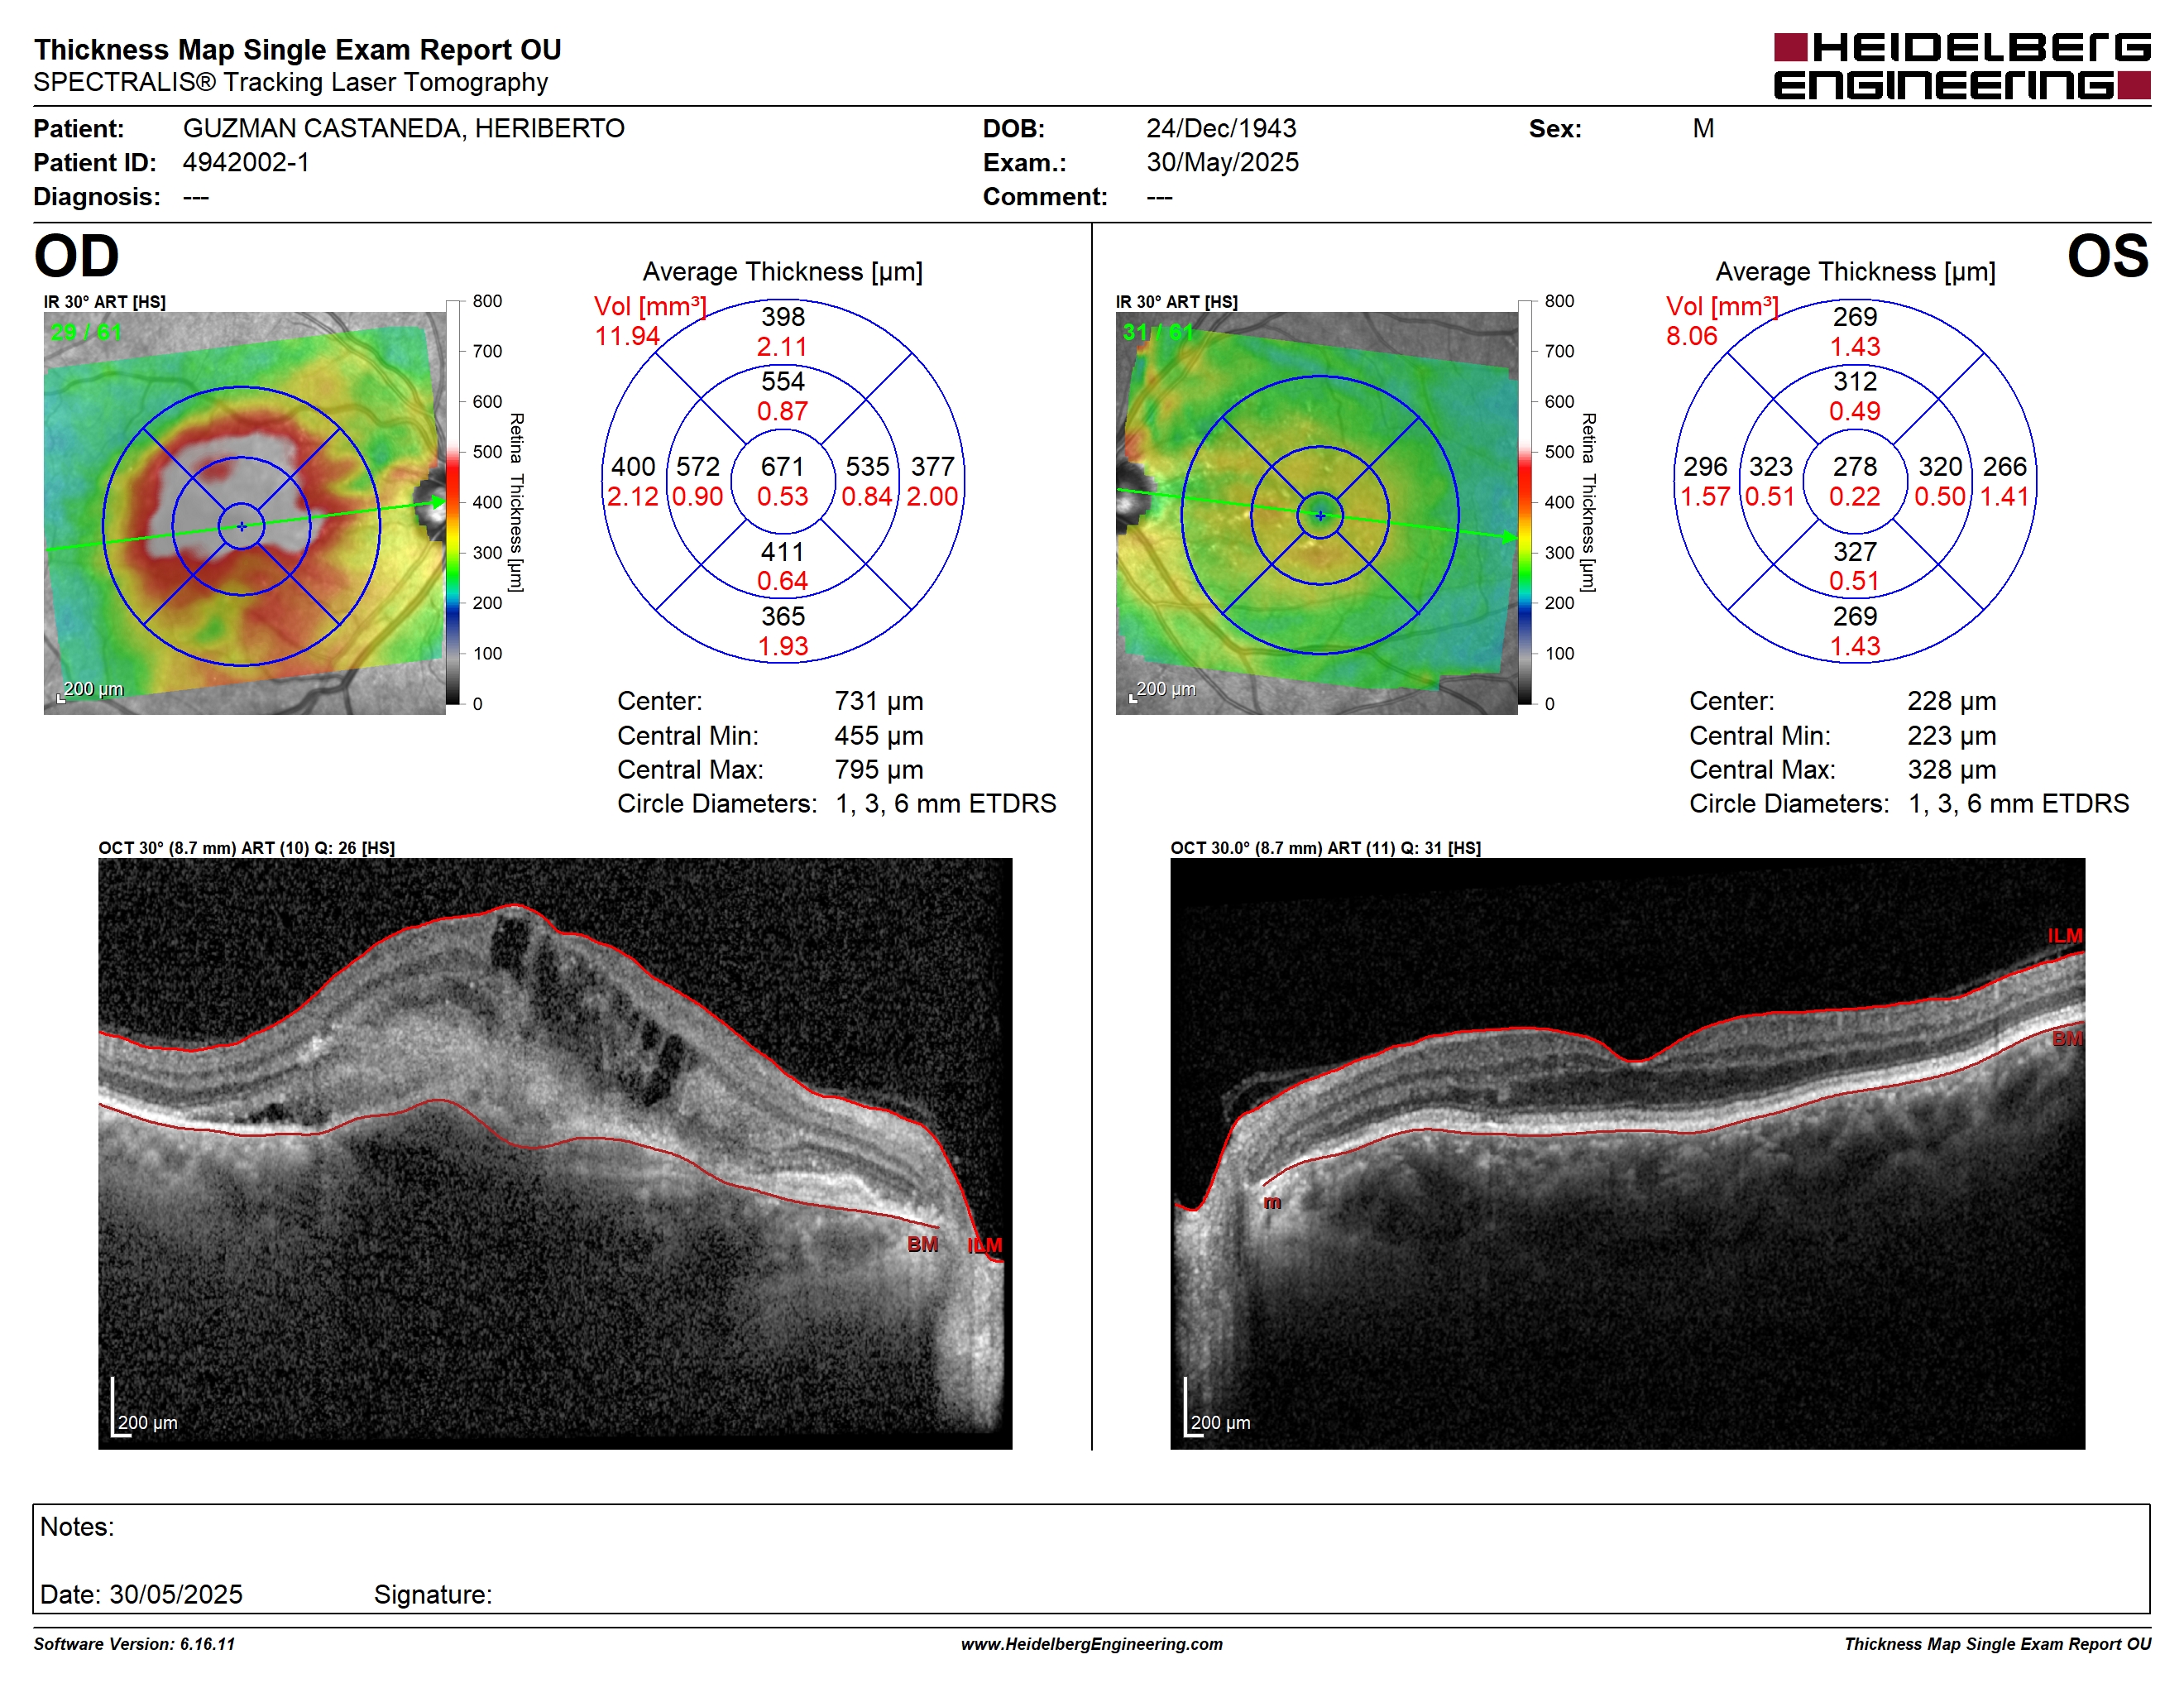The height and width of the screenshot is (1688, 2184).
Task: Click the OD retina thickness color scale bar
Action: coord(453,502)
